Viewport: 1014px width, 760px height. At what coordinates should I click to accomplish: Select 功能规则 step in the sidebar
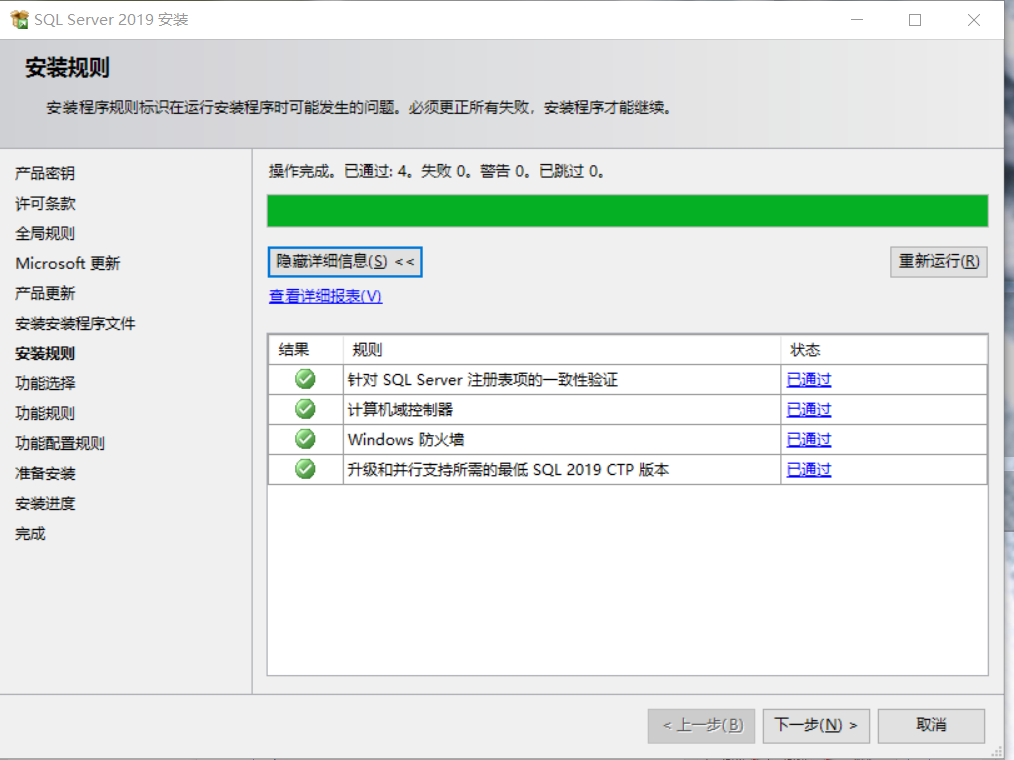45,413
